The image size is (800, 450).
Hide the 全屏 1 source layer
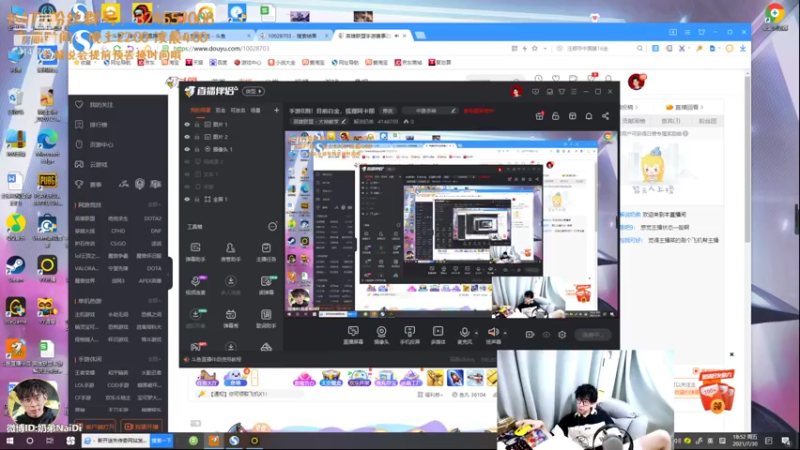pyautogui.click(x=187, y=199)
